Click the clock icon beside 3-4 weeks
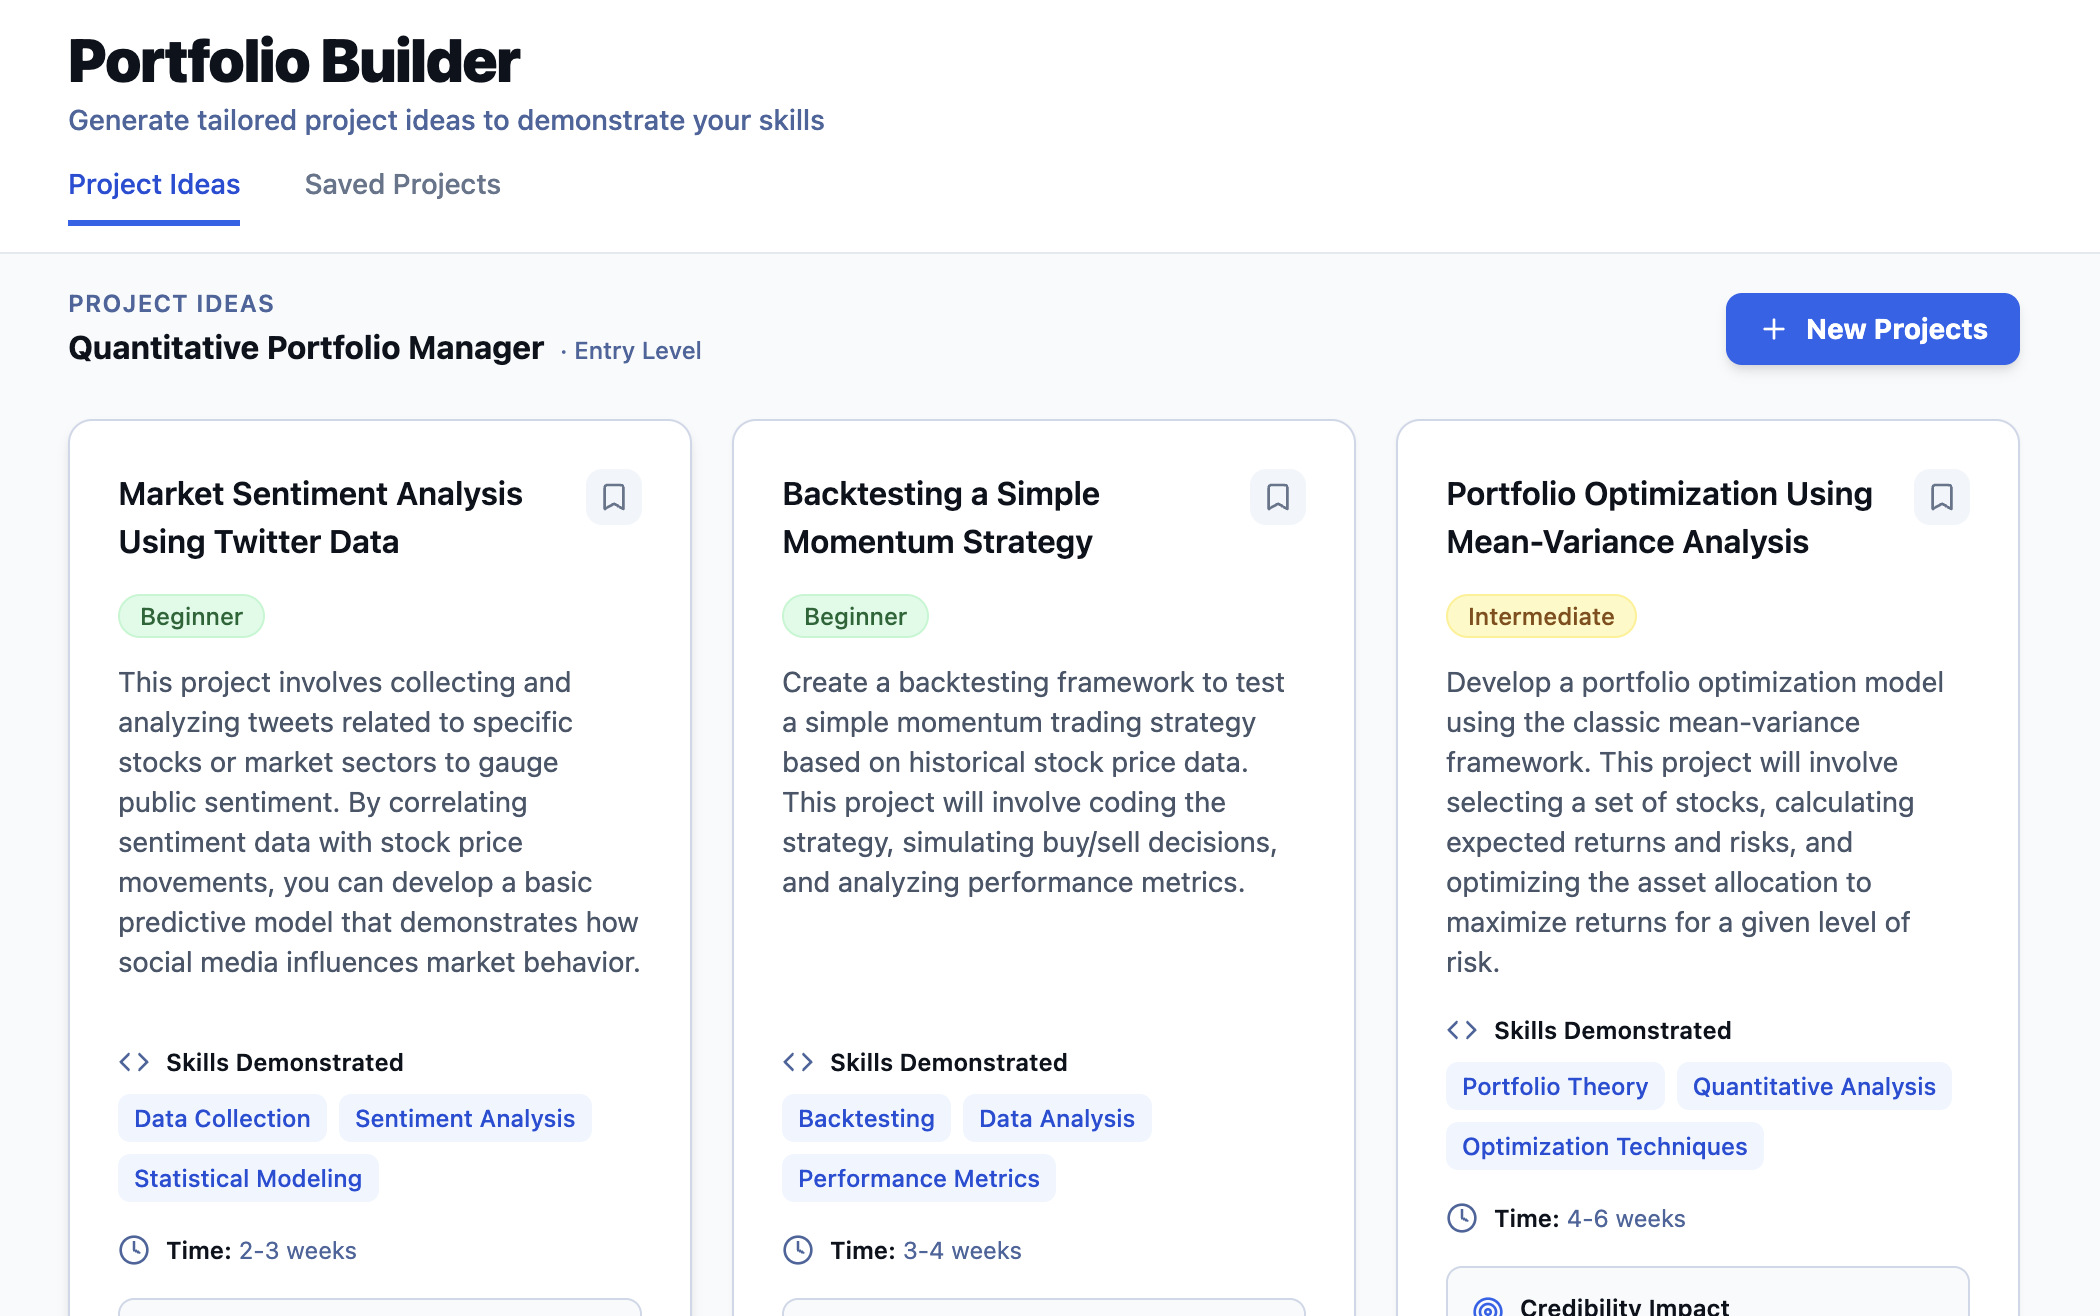This screenshot has height=1316, width=2100. coord(798,1250)
